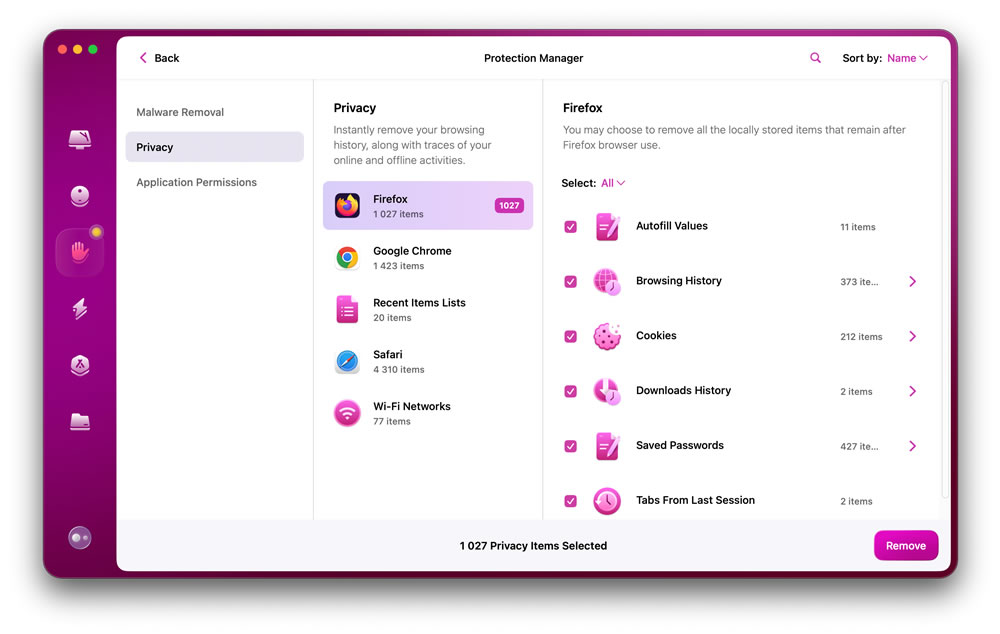This screenshot has height=634, width=1000.
Task: Click the '212 items' count text
Action: pyautogui.click(x=861, y=337)
